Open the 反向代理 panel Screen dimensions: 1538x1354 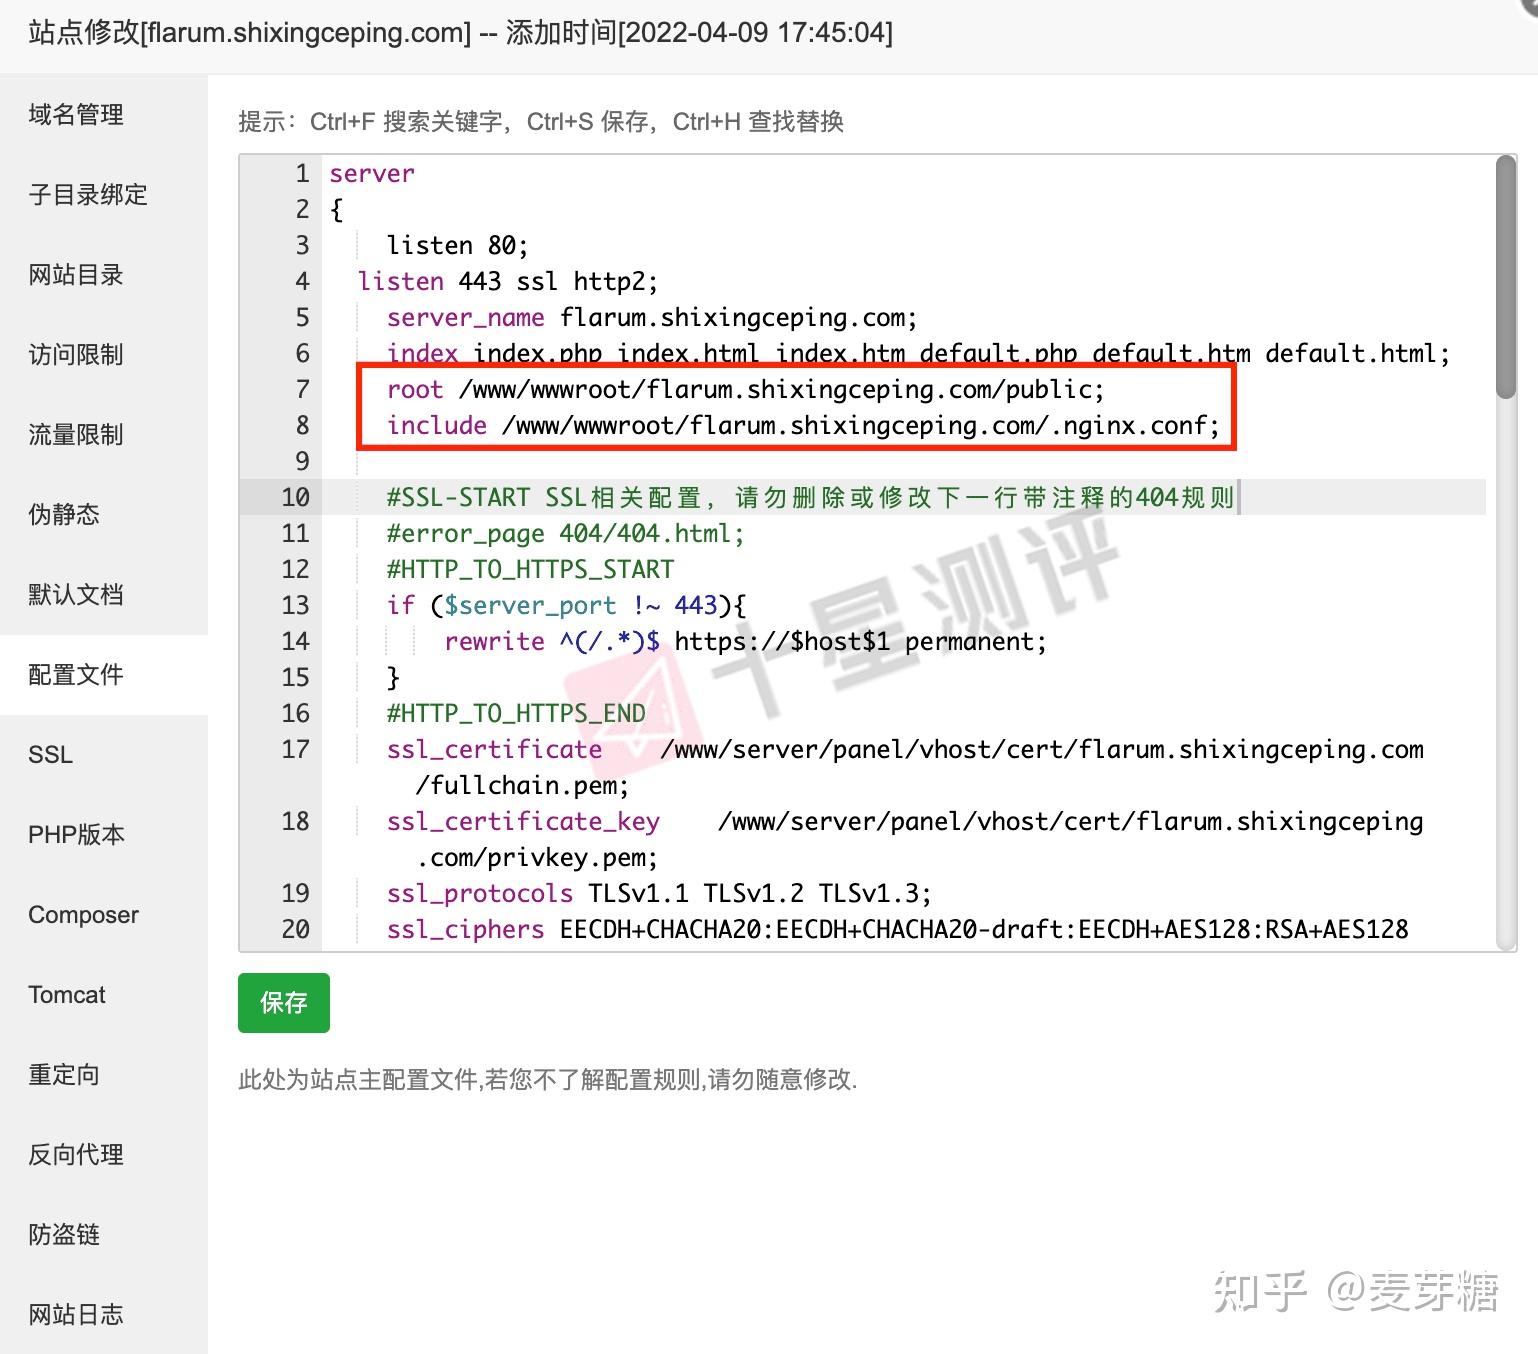tap(74, 1154)
